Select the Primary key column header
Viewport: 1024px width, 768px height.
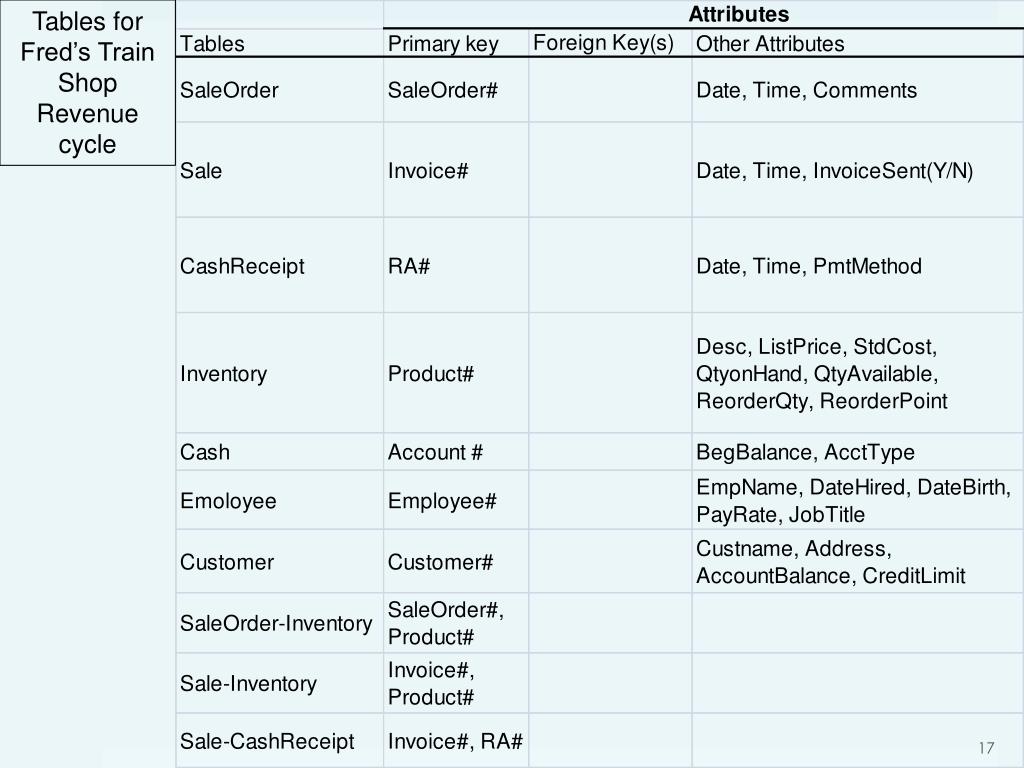coord(442,44)
